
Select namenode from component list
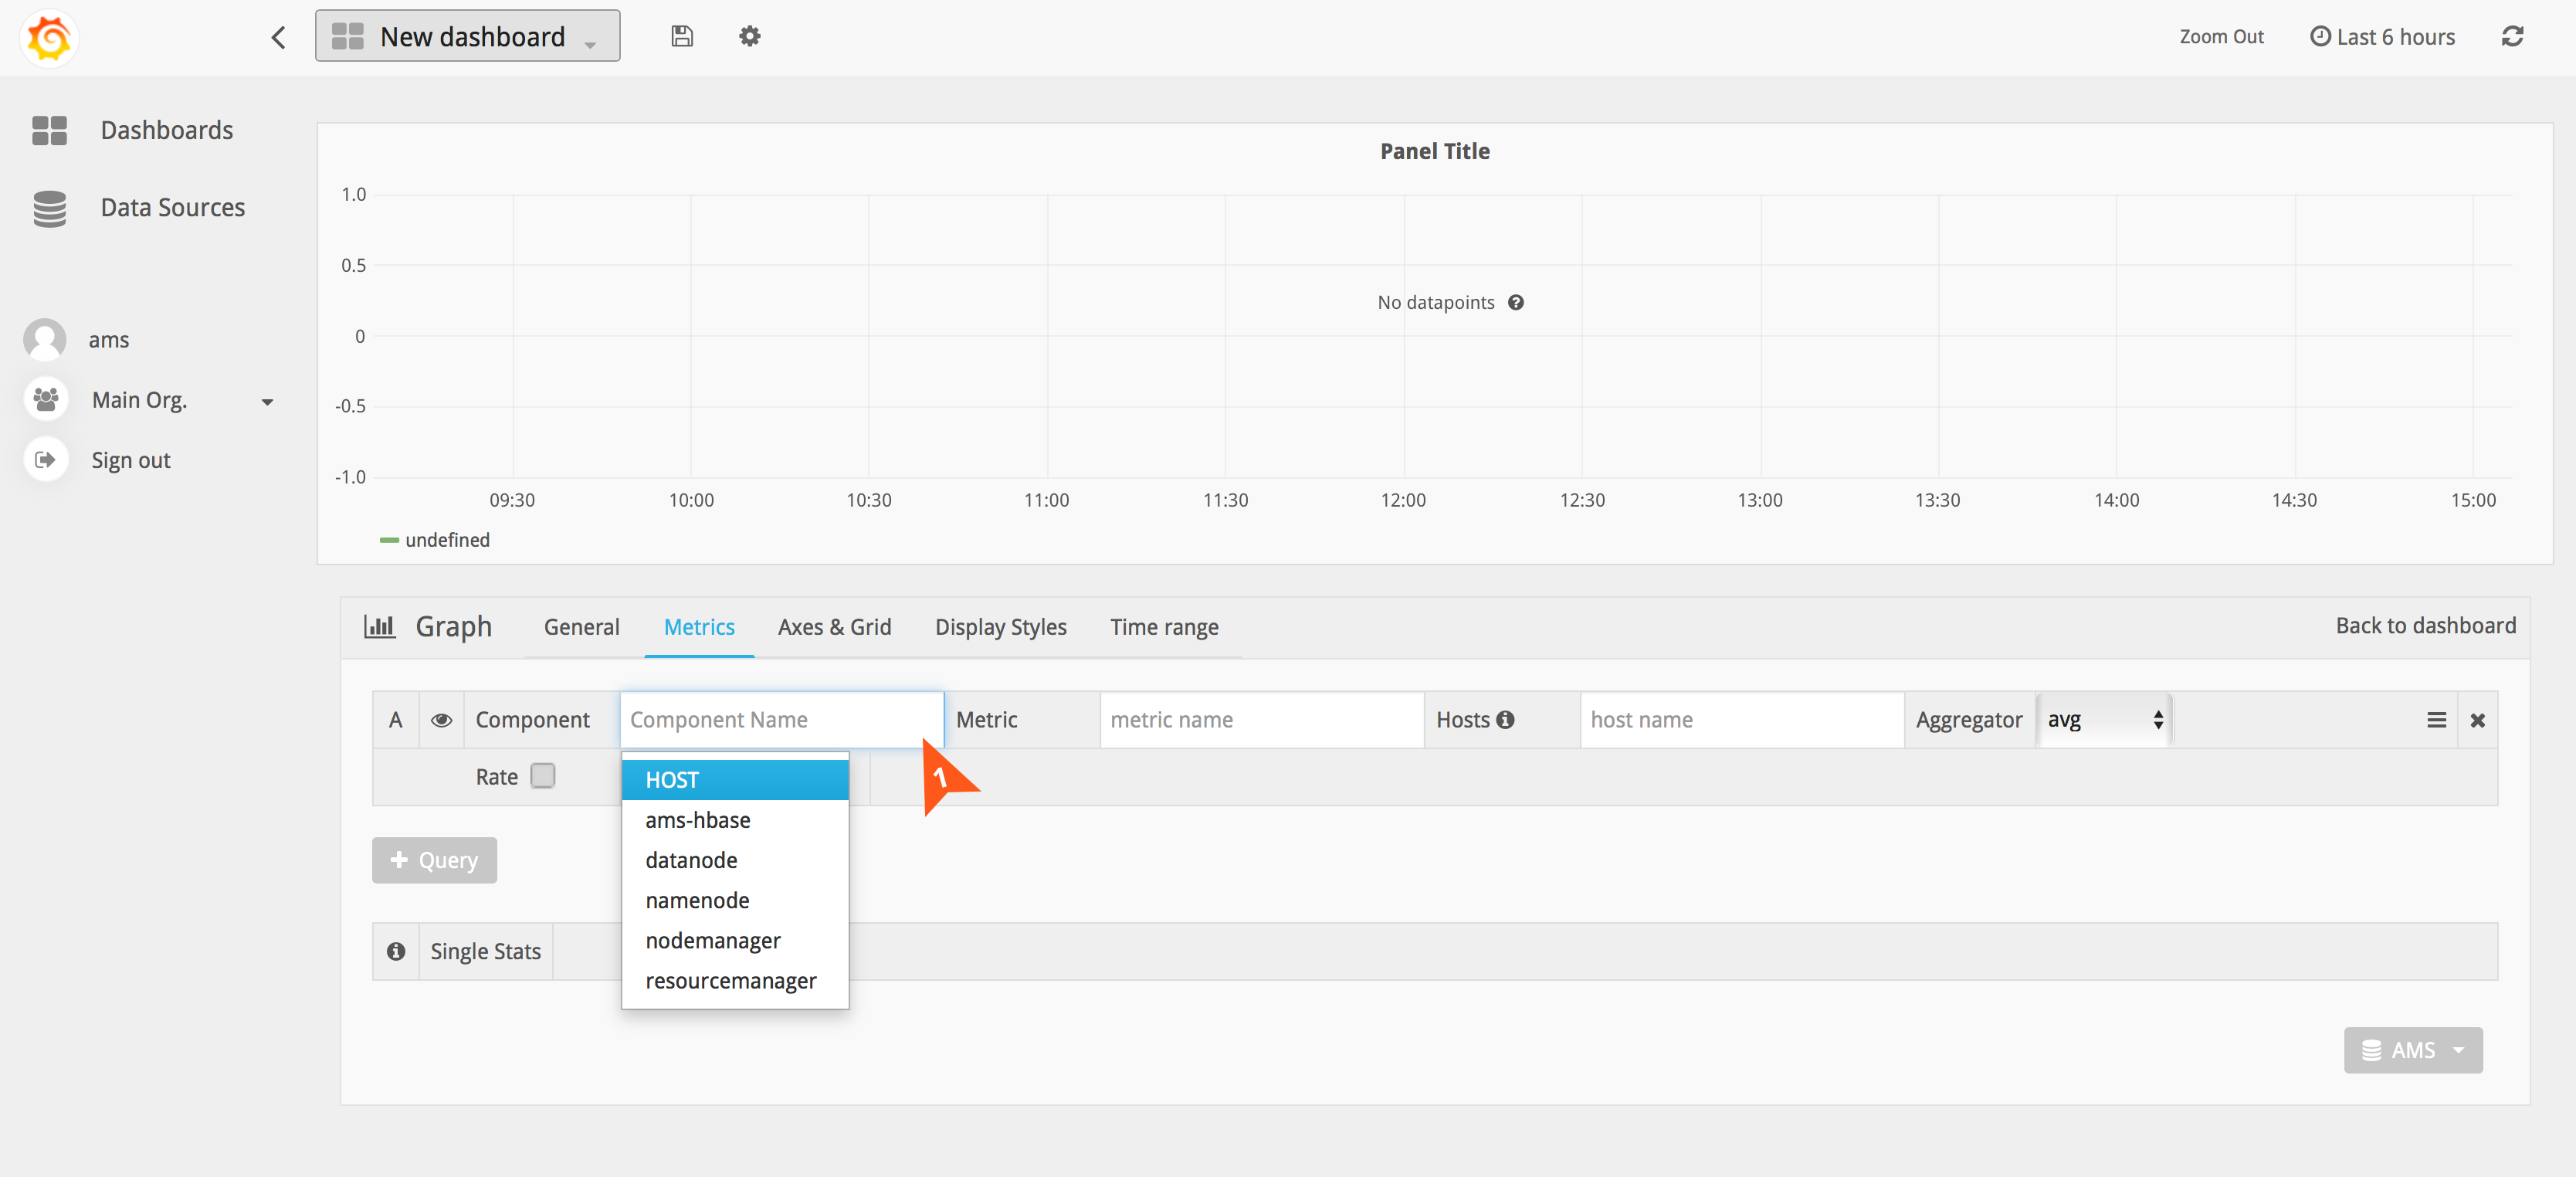point(697,900)
